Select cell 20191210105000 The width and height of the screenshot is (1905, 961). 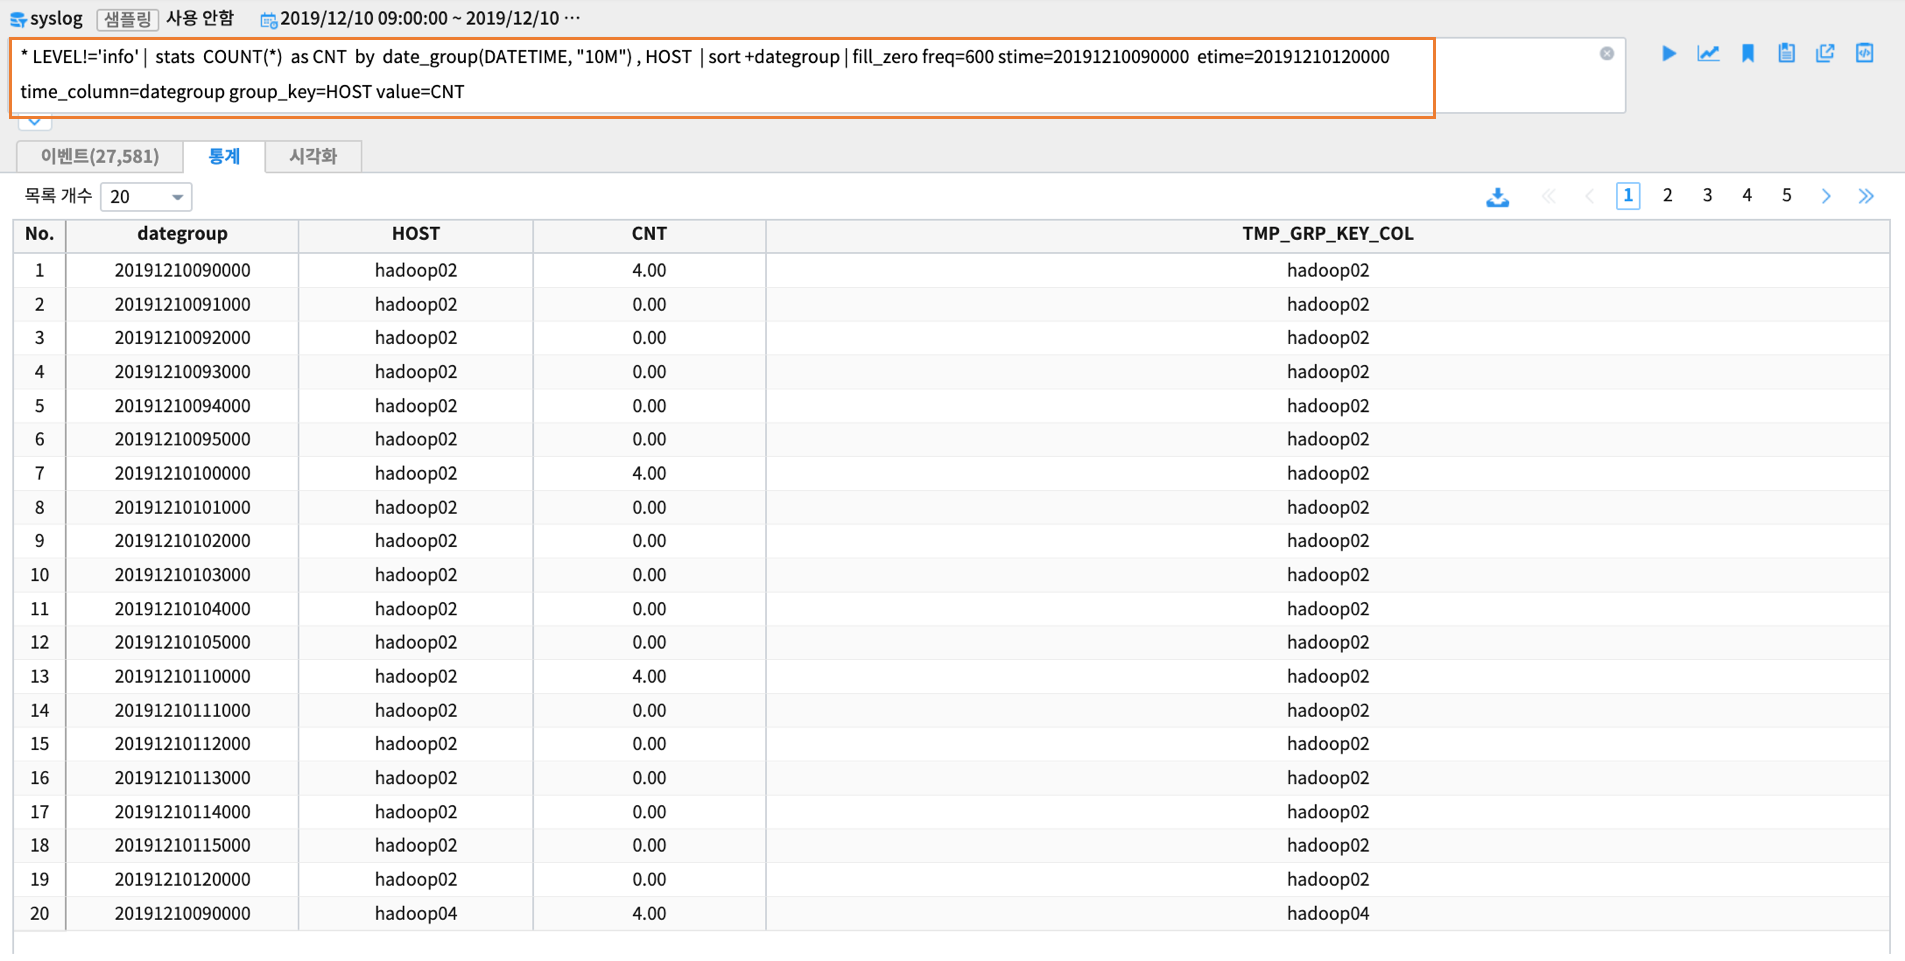pyautogui.click(x=182, y=643)
